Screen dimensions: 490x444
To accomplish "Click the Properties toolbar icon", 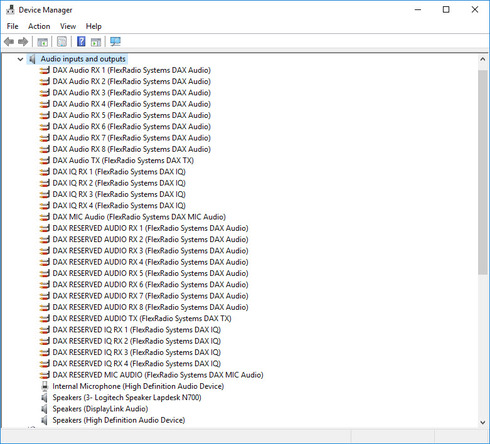I will pos(62,42).
